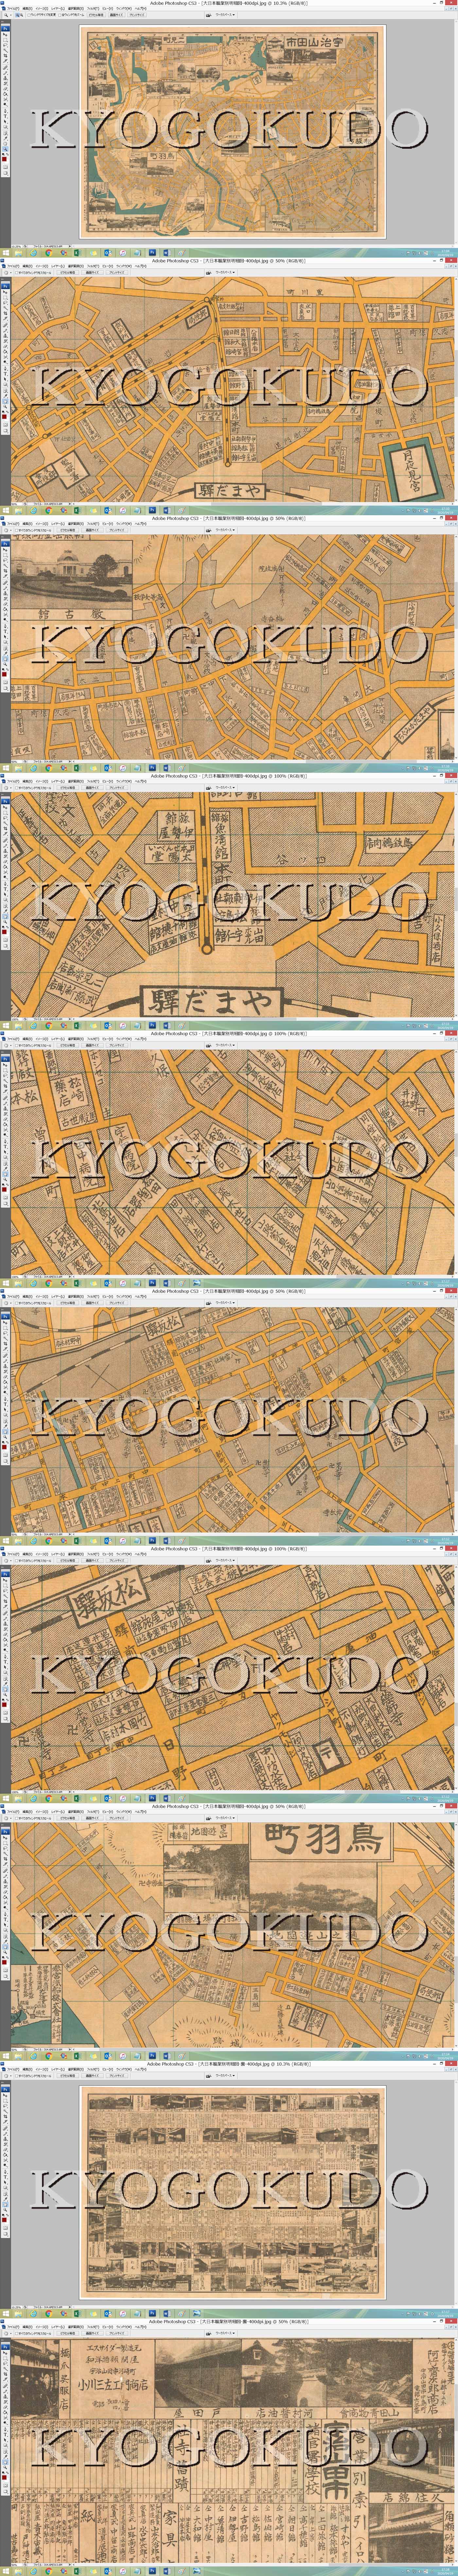This screenshot has width=458, height=2576.
Task: Select the Shape tool in 宇治山田市 full-map window
Action: point(5,127)
